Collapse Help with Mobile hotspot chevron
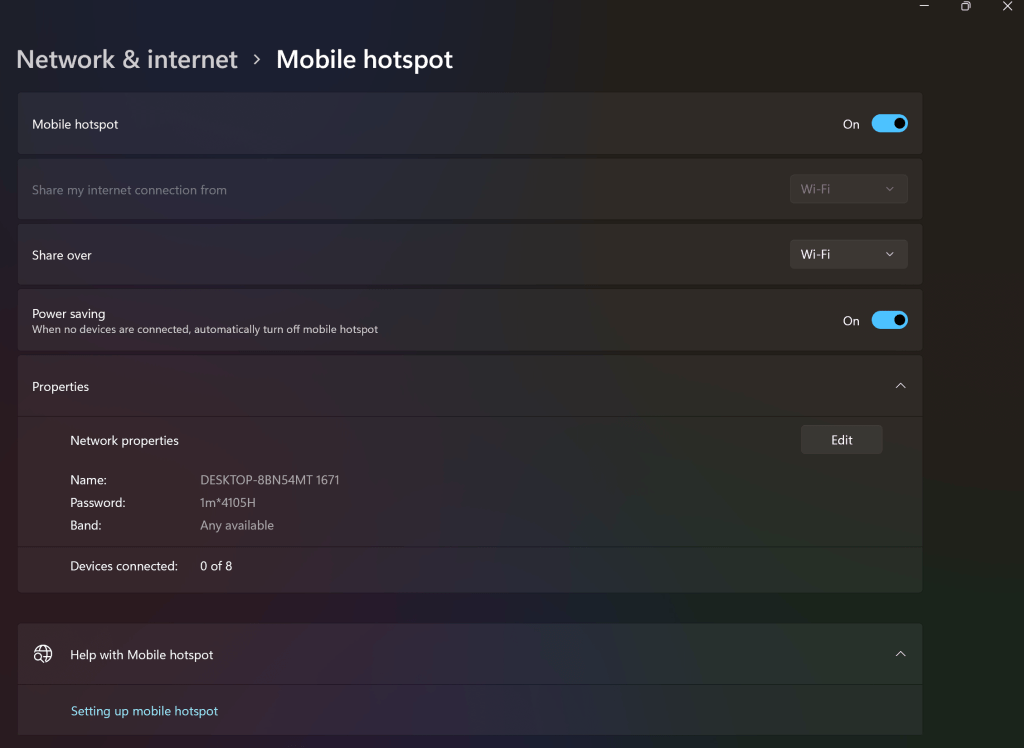The image size is (1024, 748). click(901, 654)
